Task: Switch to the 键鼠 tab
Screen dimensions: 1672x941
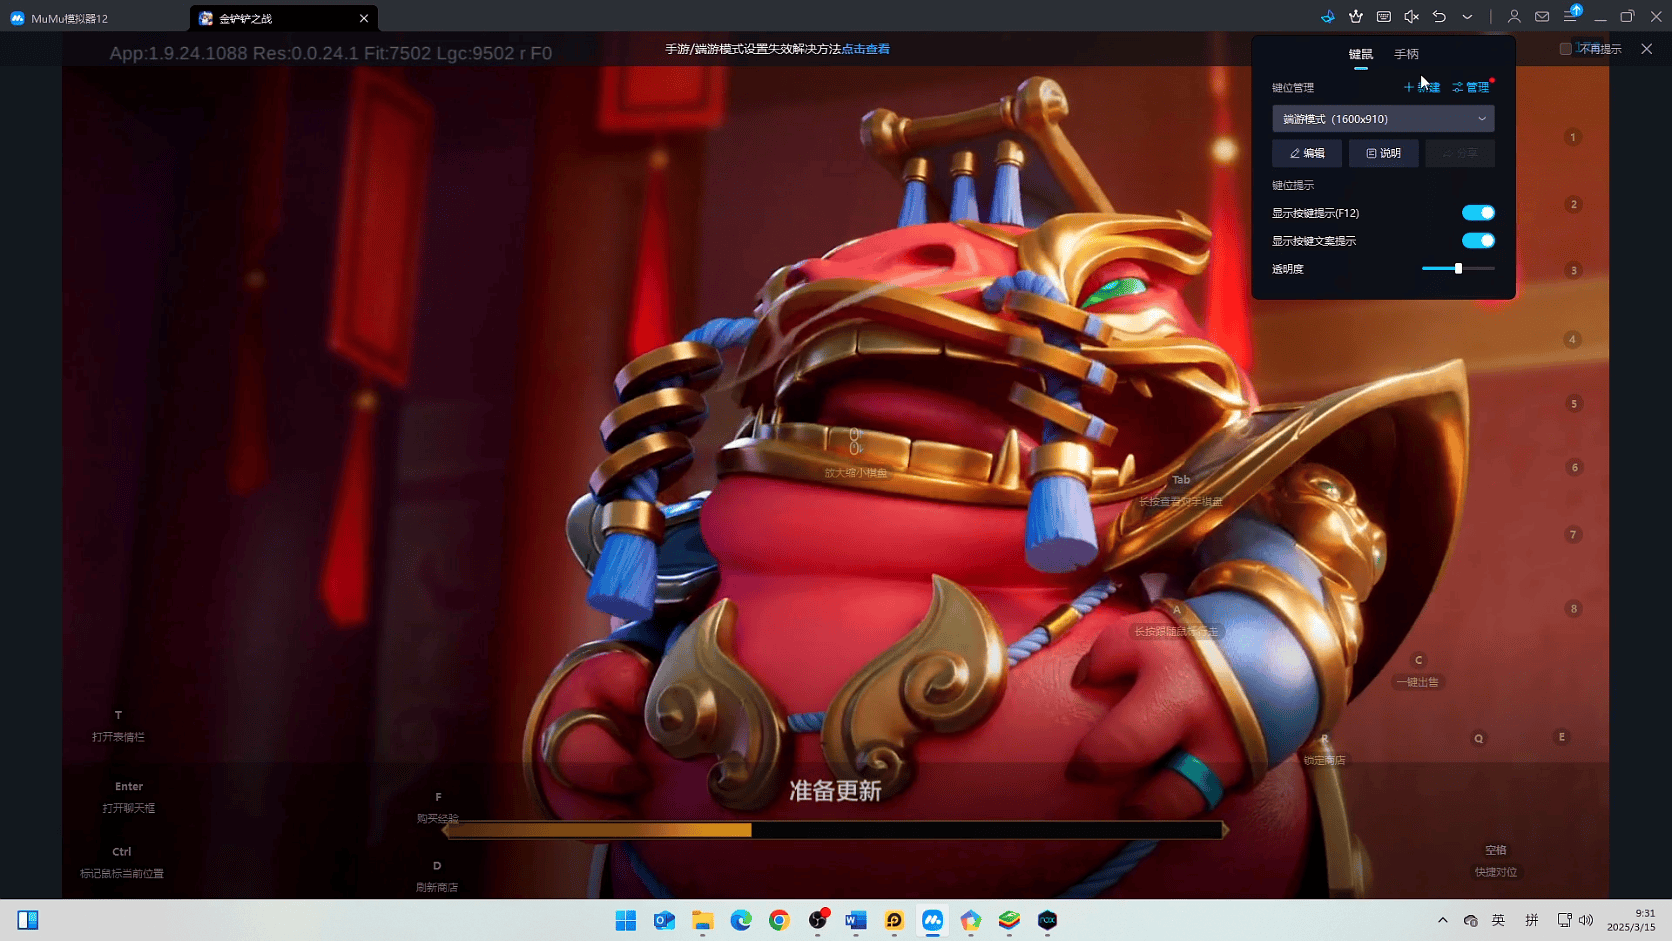Action: click(x=1360, y=54)
